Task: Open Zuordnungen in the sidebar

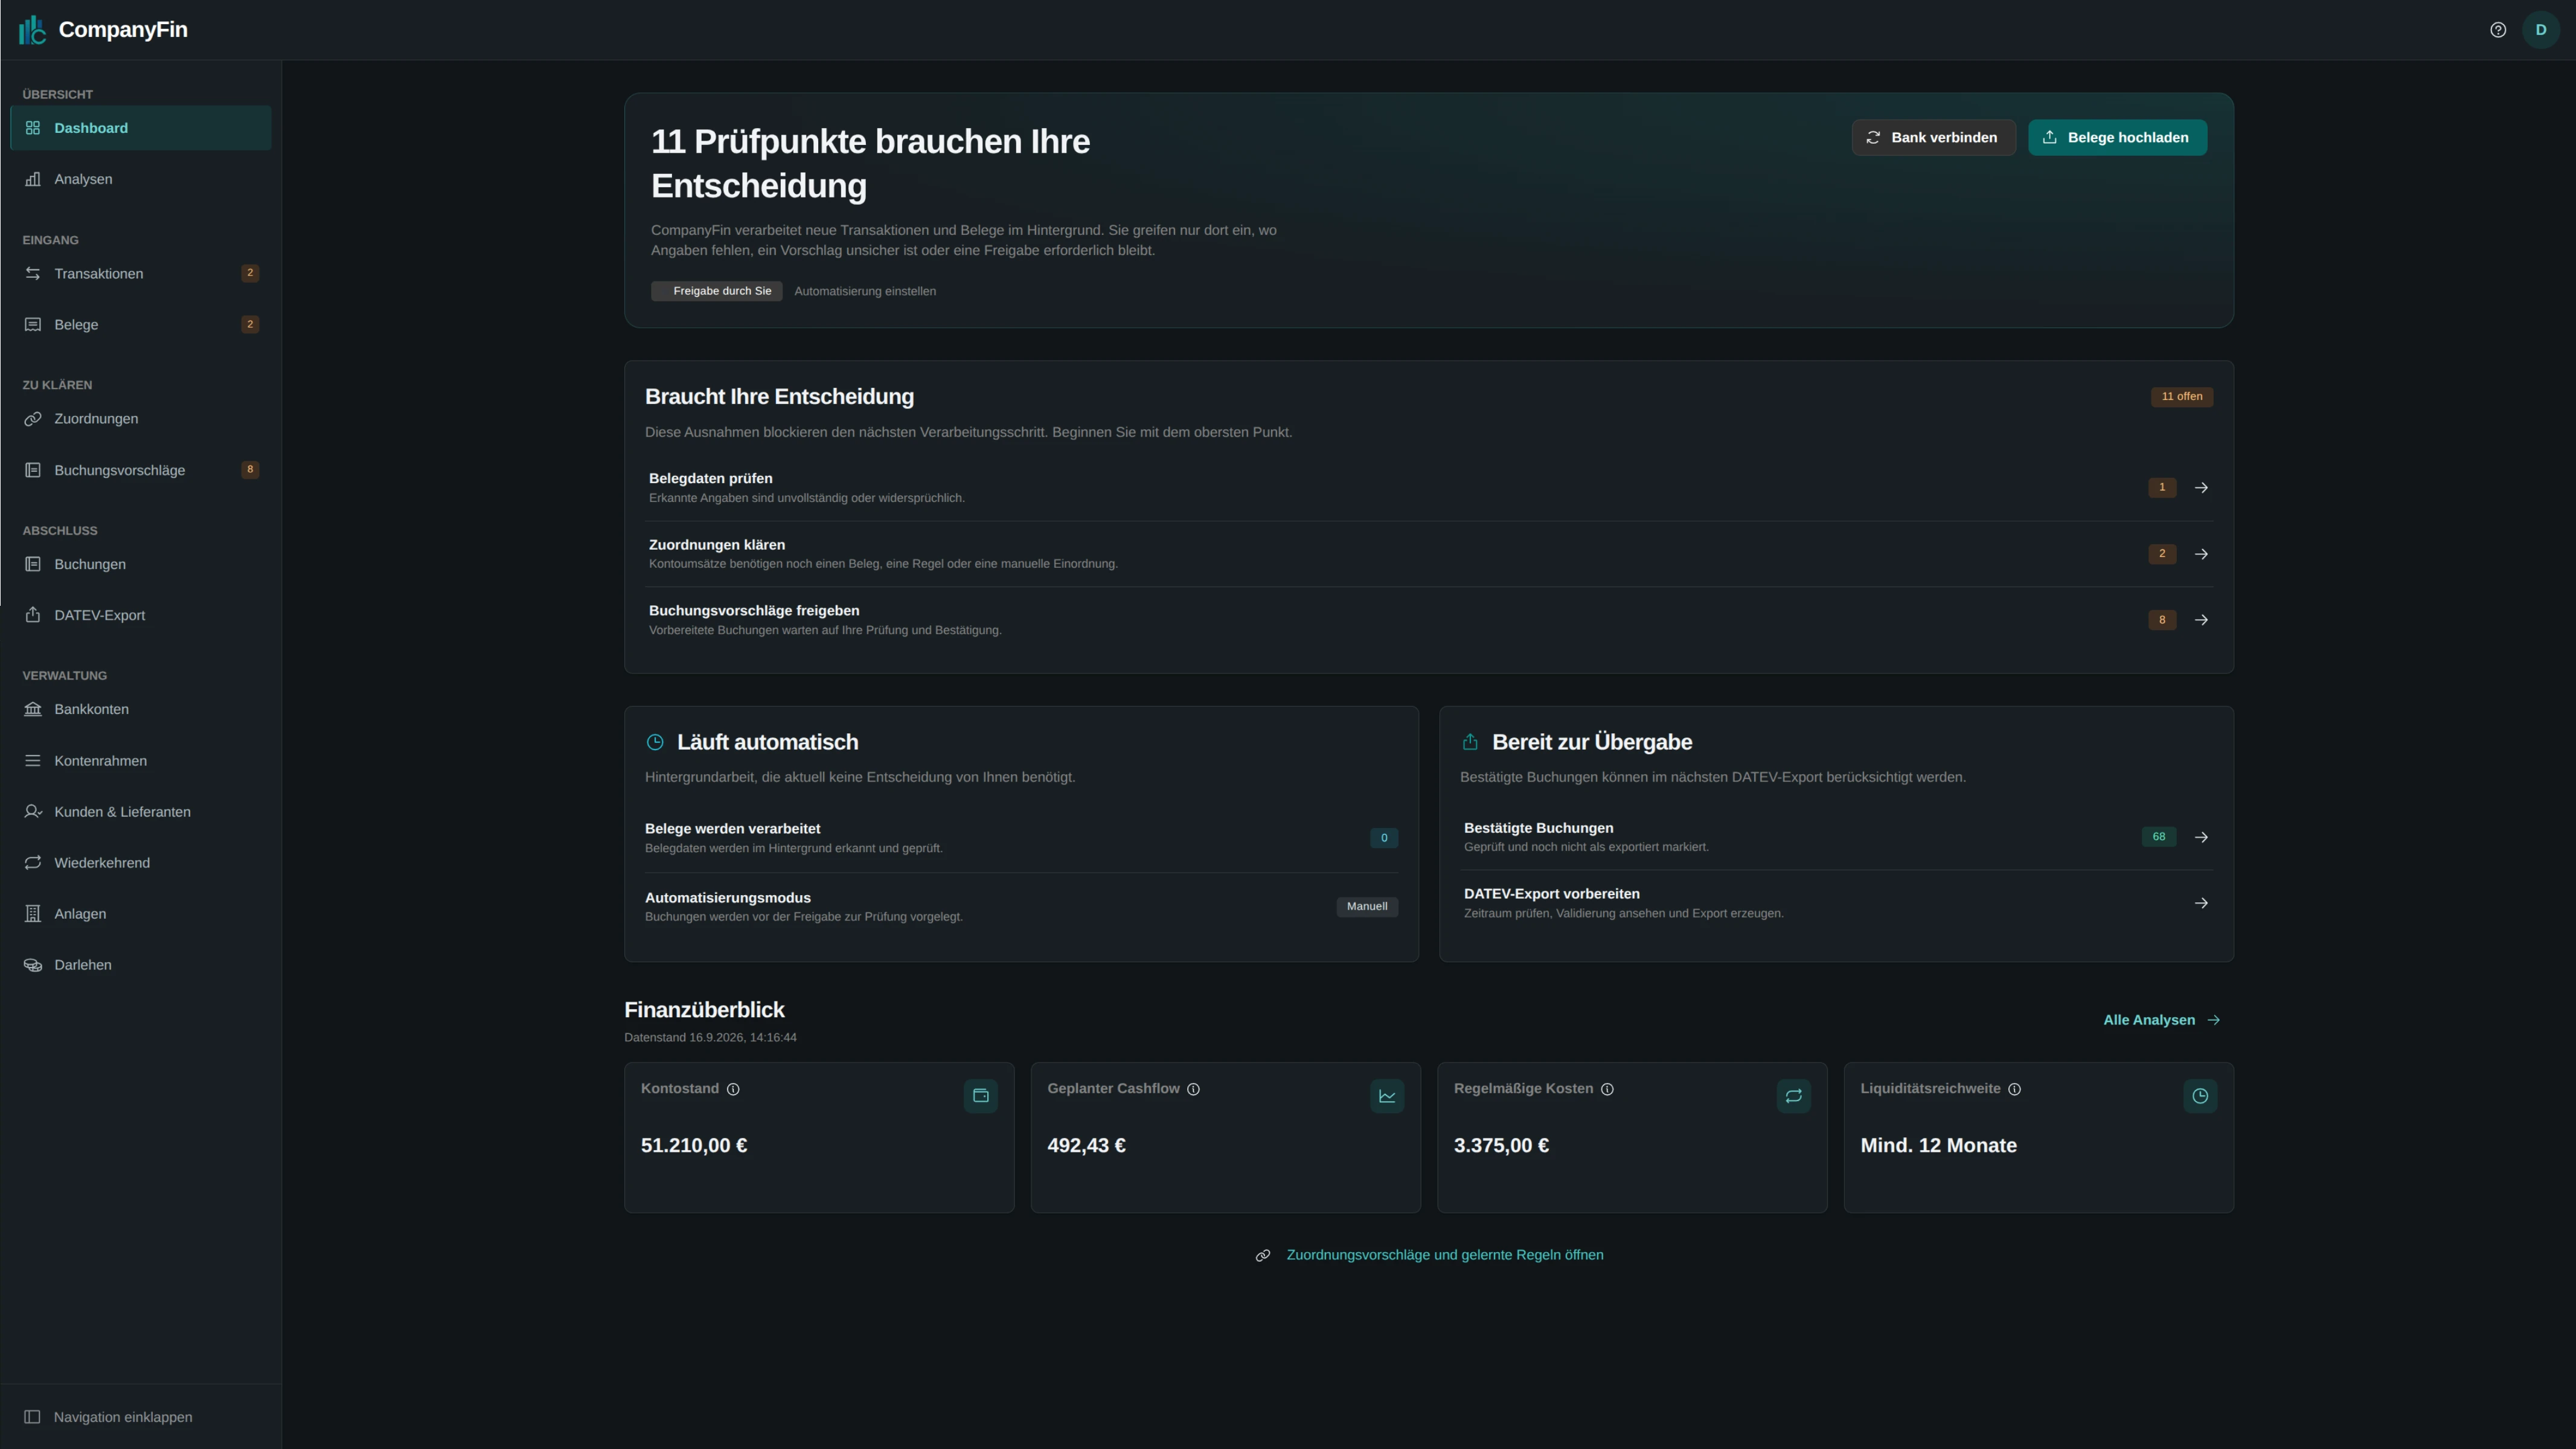Action: 141,418
